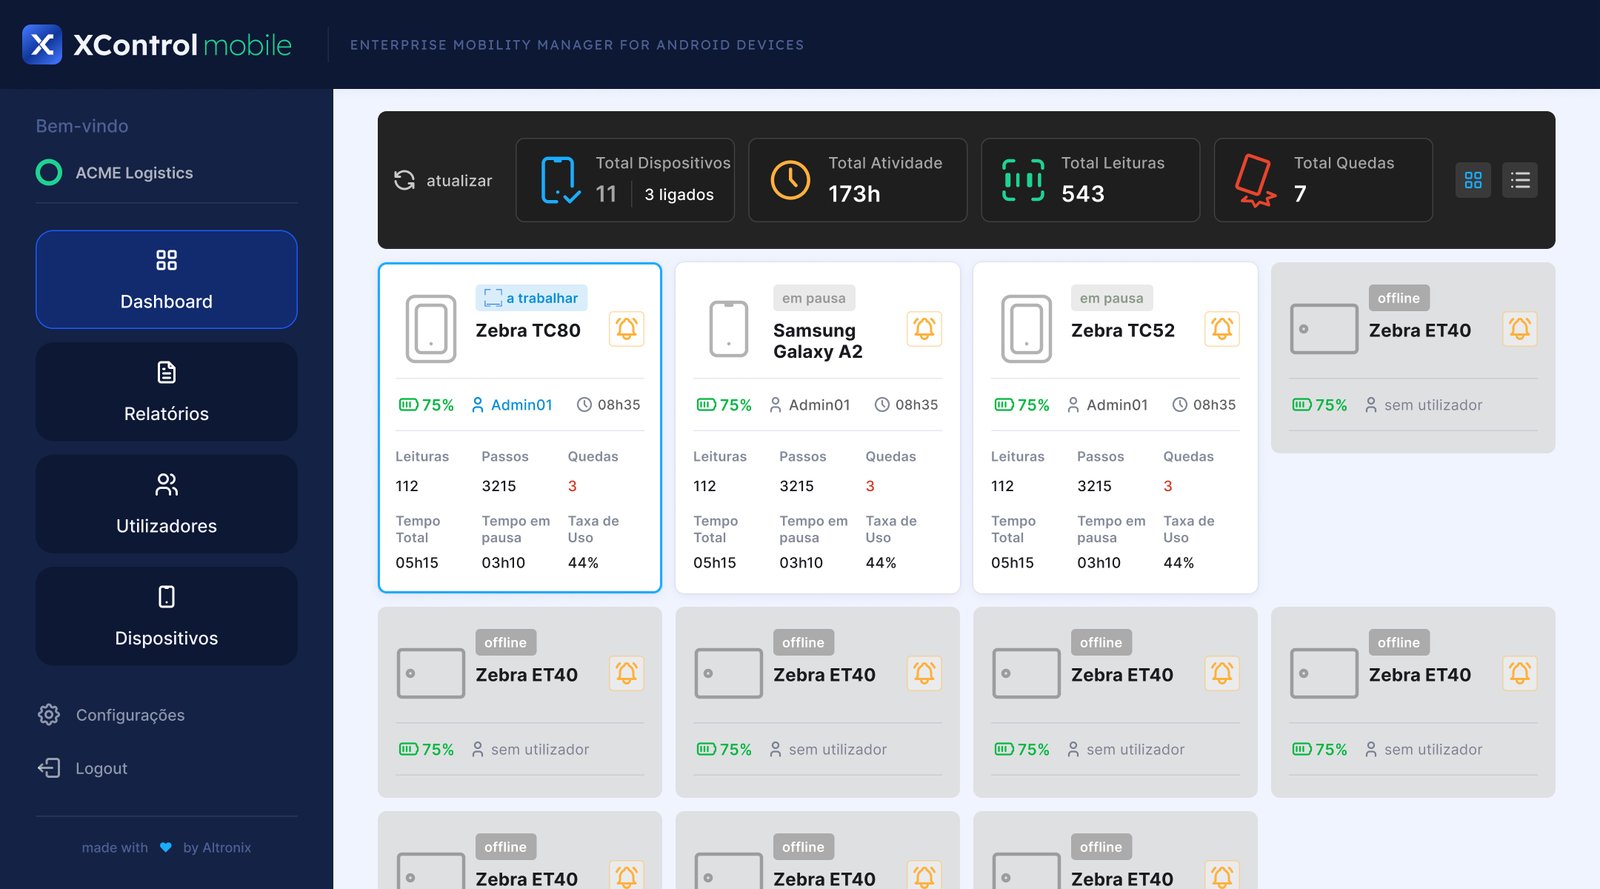
Task: Switch to list view layout
Action: (1520, 180)
